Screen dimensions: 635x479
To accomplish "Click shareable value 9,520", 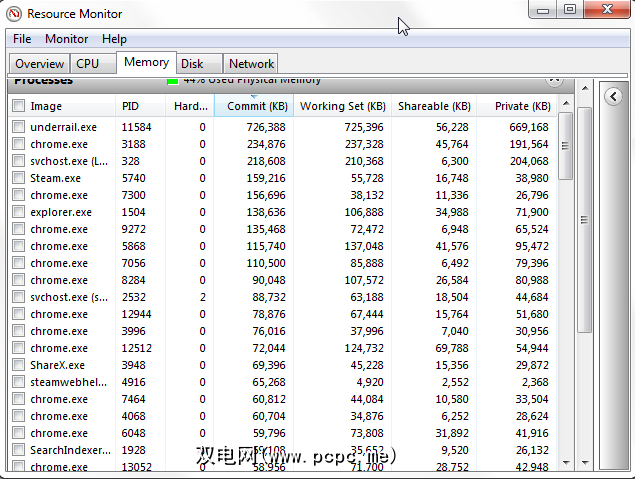I will [x=455, y=450].
